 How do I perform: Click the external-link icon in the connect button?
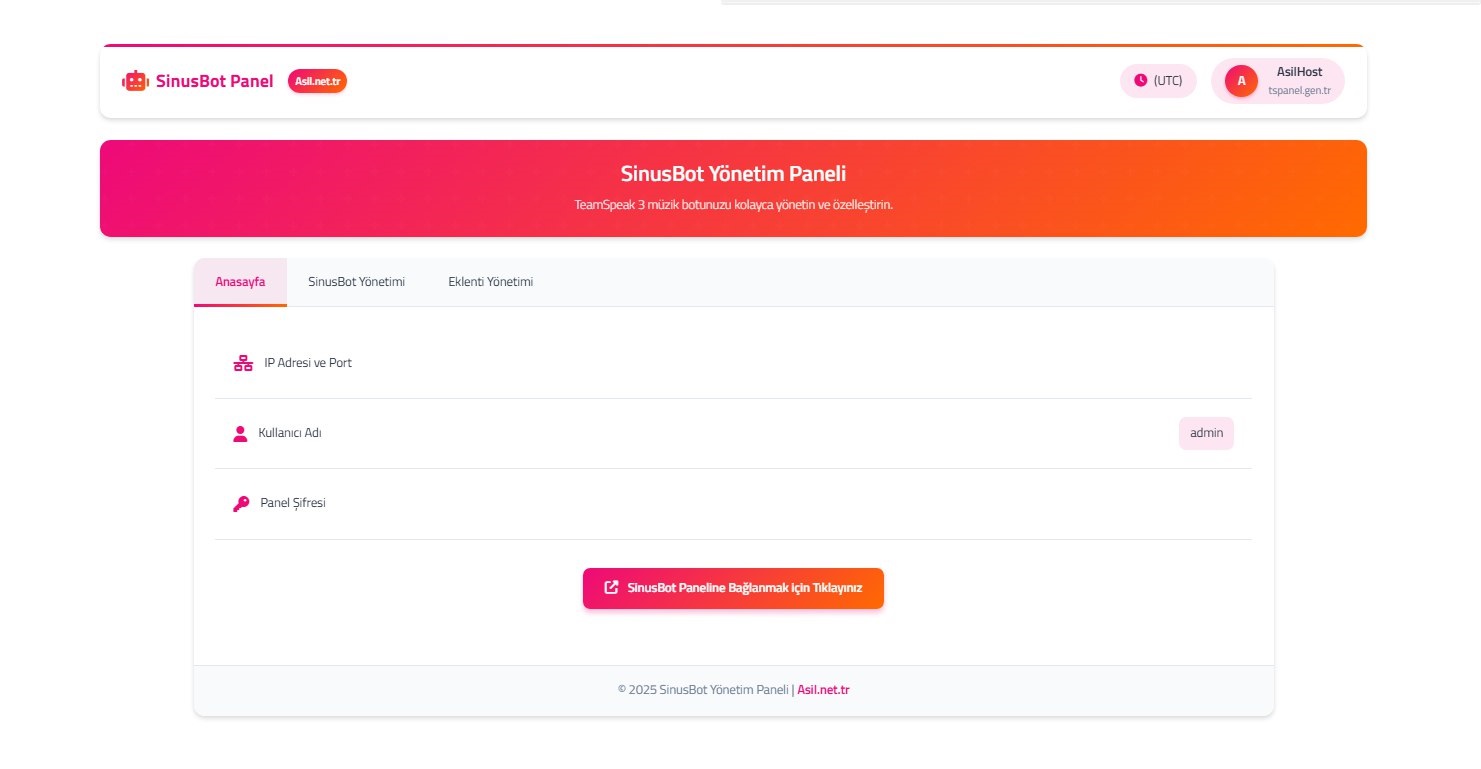pyautogui.click(x=611, y=588)
